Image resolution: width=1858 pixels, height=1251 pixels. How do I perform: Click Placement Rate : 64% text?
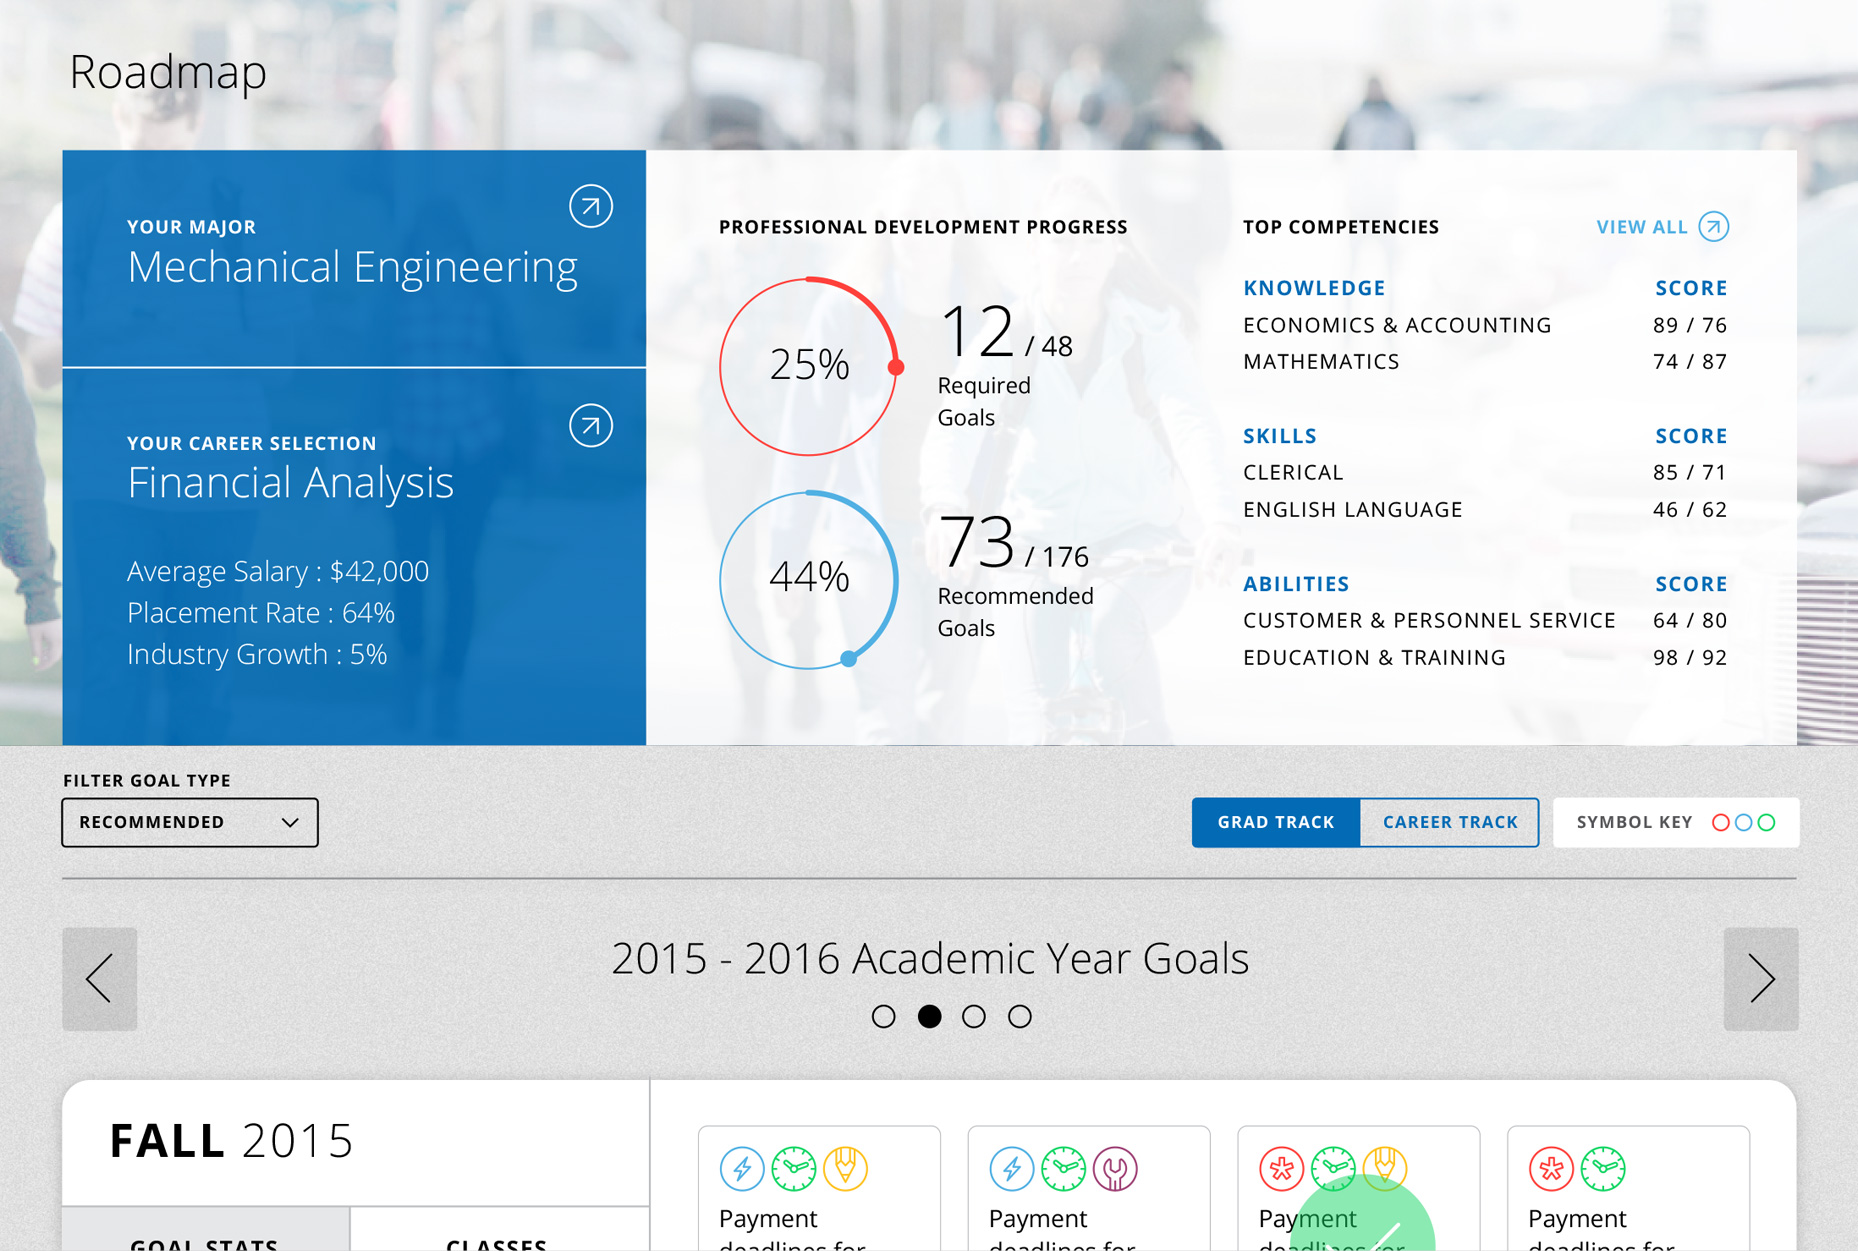point(261,613)
